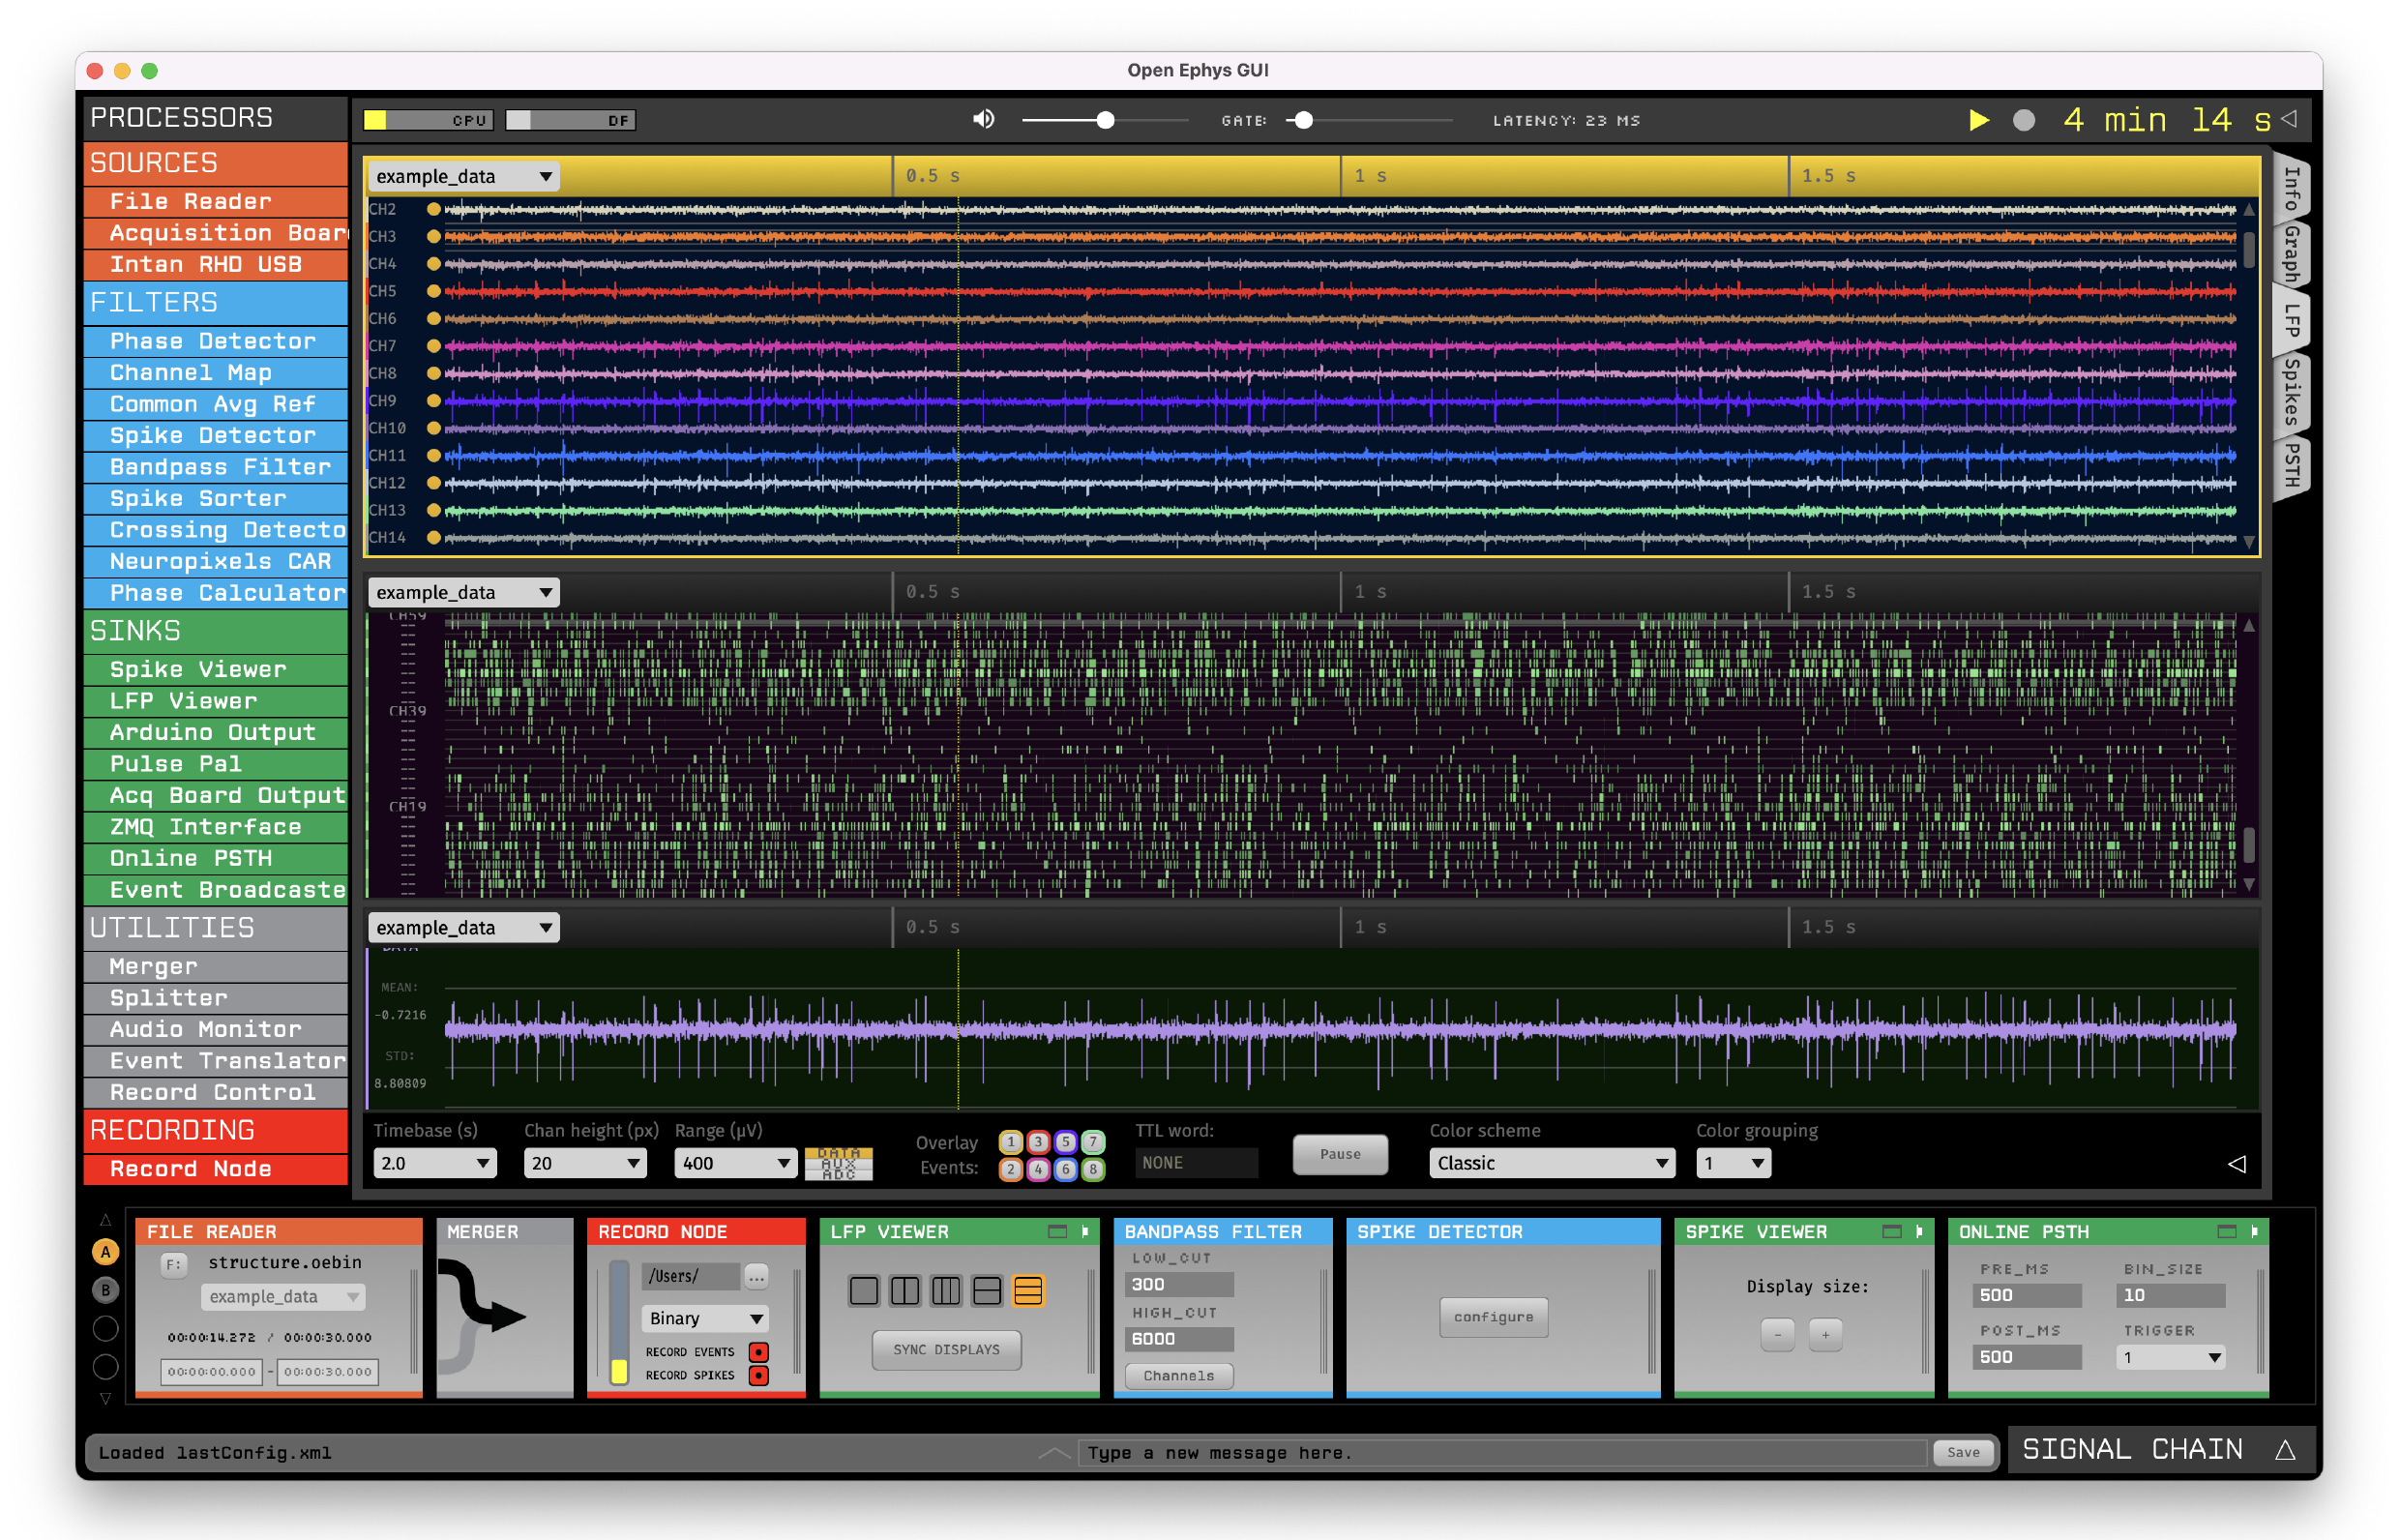
Task: Select the single-panel layout icon in LFP Viewer
Action: pos(864,1291)
